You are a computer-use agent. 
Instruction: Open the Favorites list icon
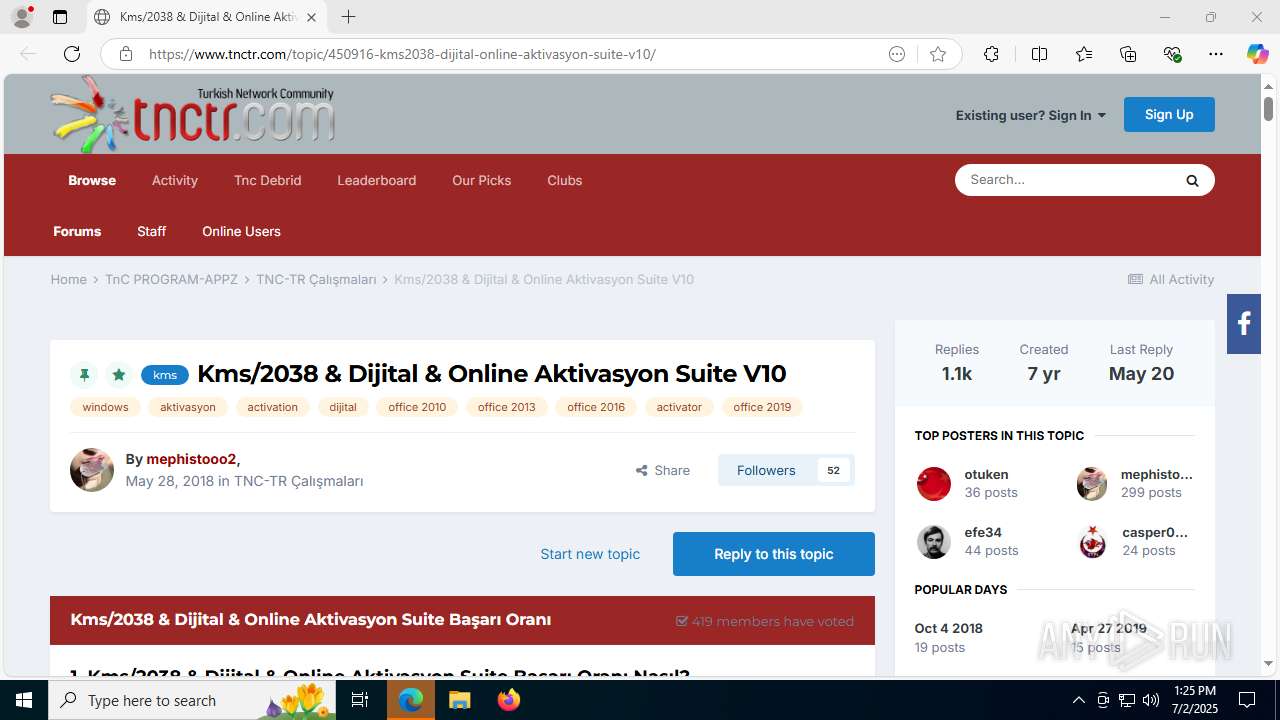[1084, 54]
